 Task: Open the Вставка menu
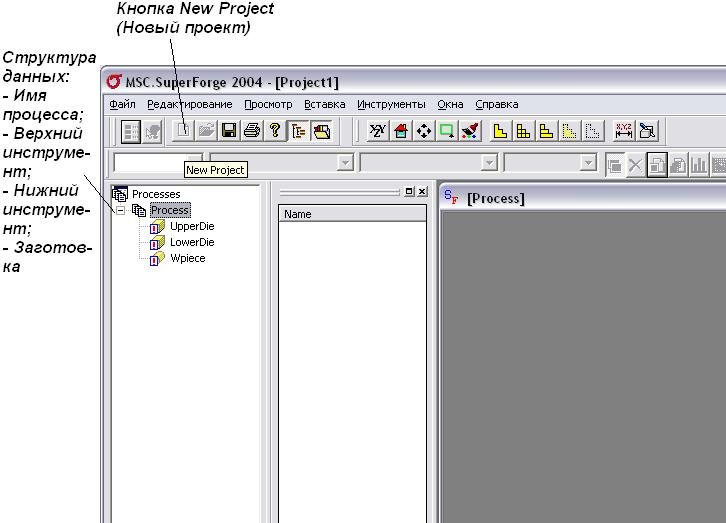[325, 105]
